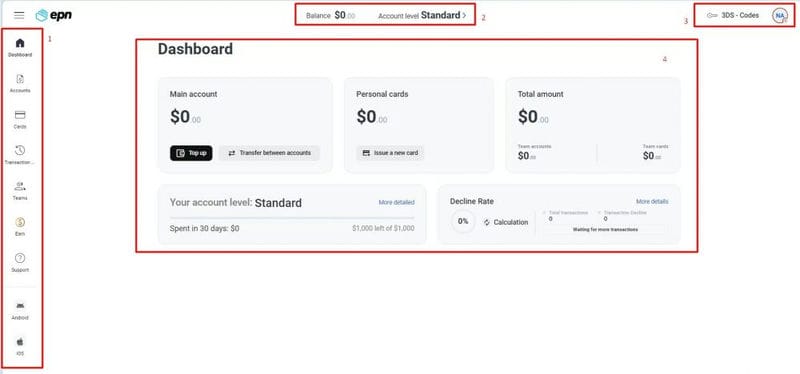Viewport: 800px width, 374px height.
Task: Open the Support question mark icon
Action: (x=20, y=258)
